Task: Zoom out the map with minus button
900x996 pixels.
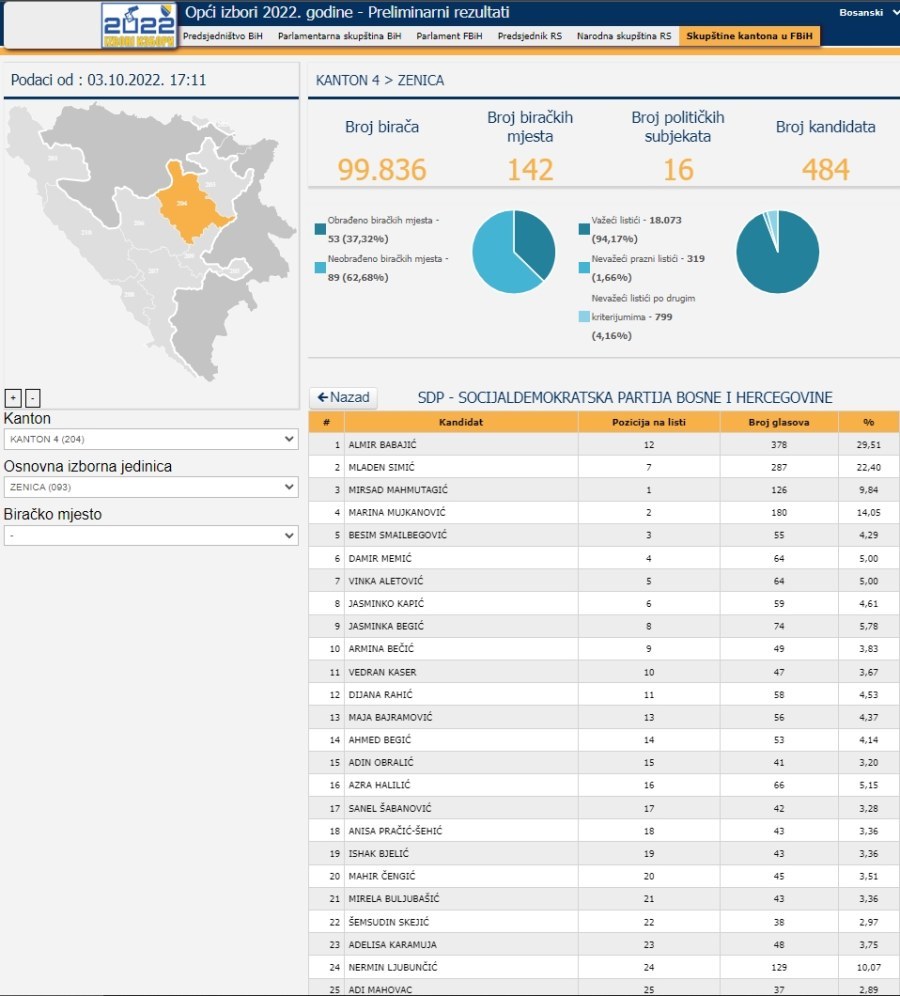Action: tap(32, 397)
